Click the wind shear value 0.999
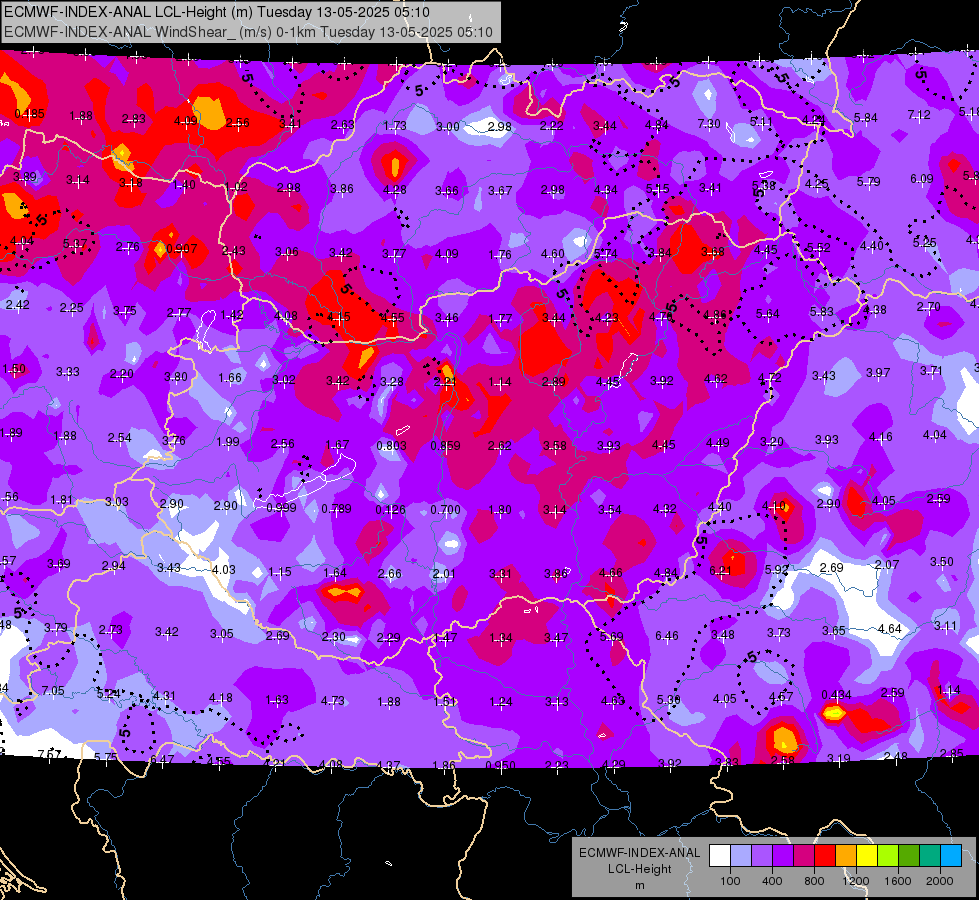 (x=282, y=507)
